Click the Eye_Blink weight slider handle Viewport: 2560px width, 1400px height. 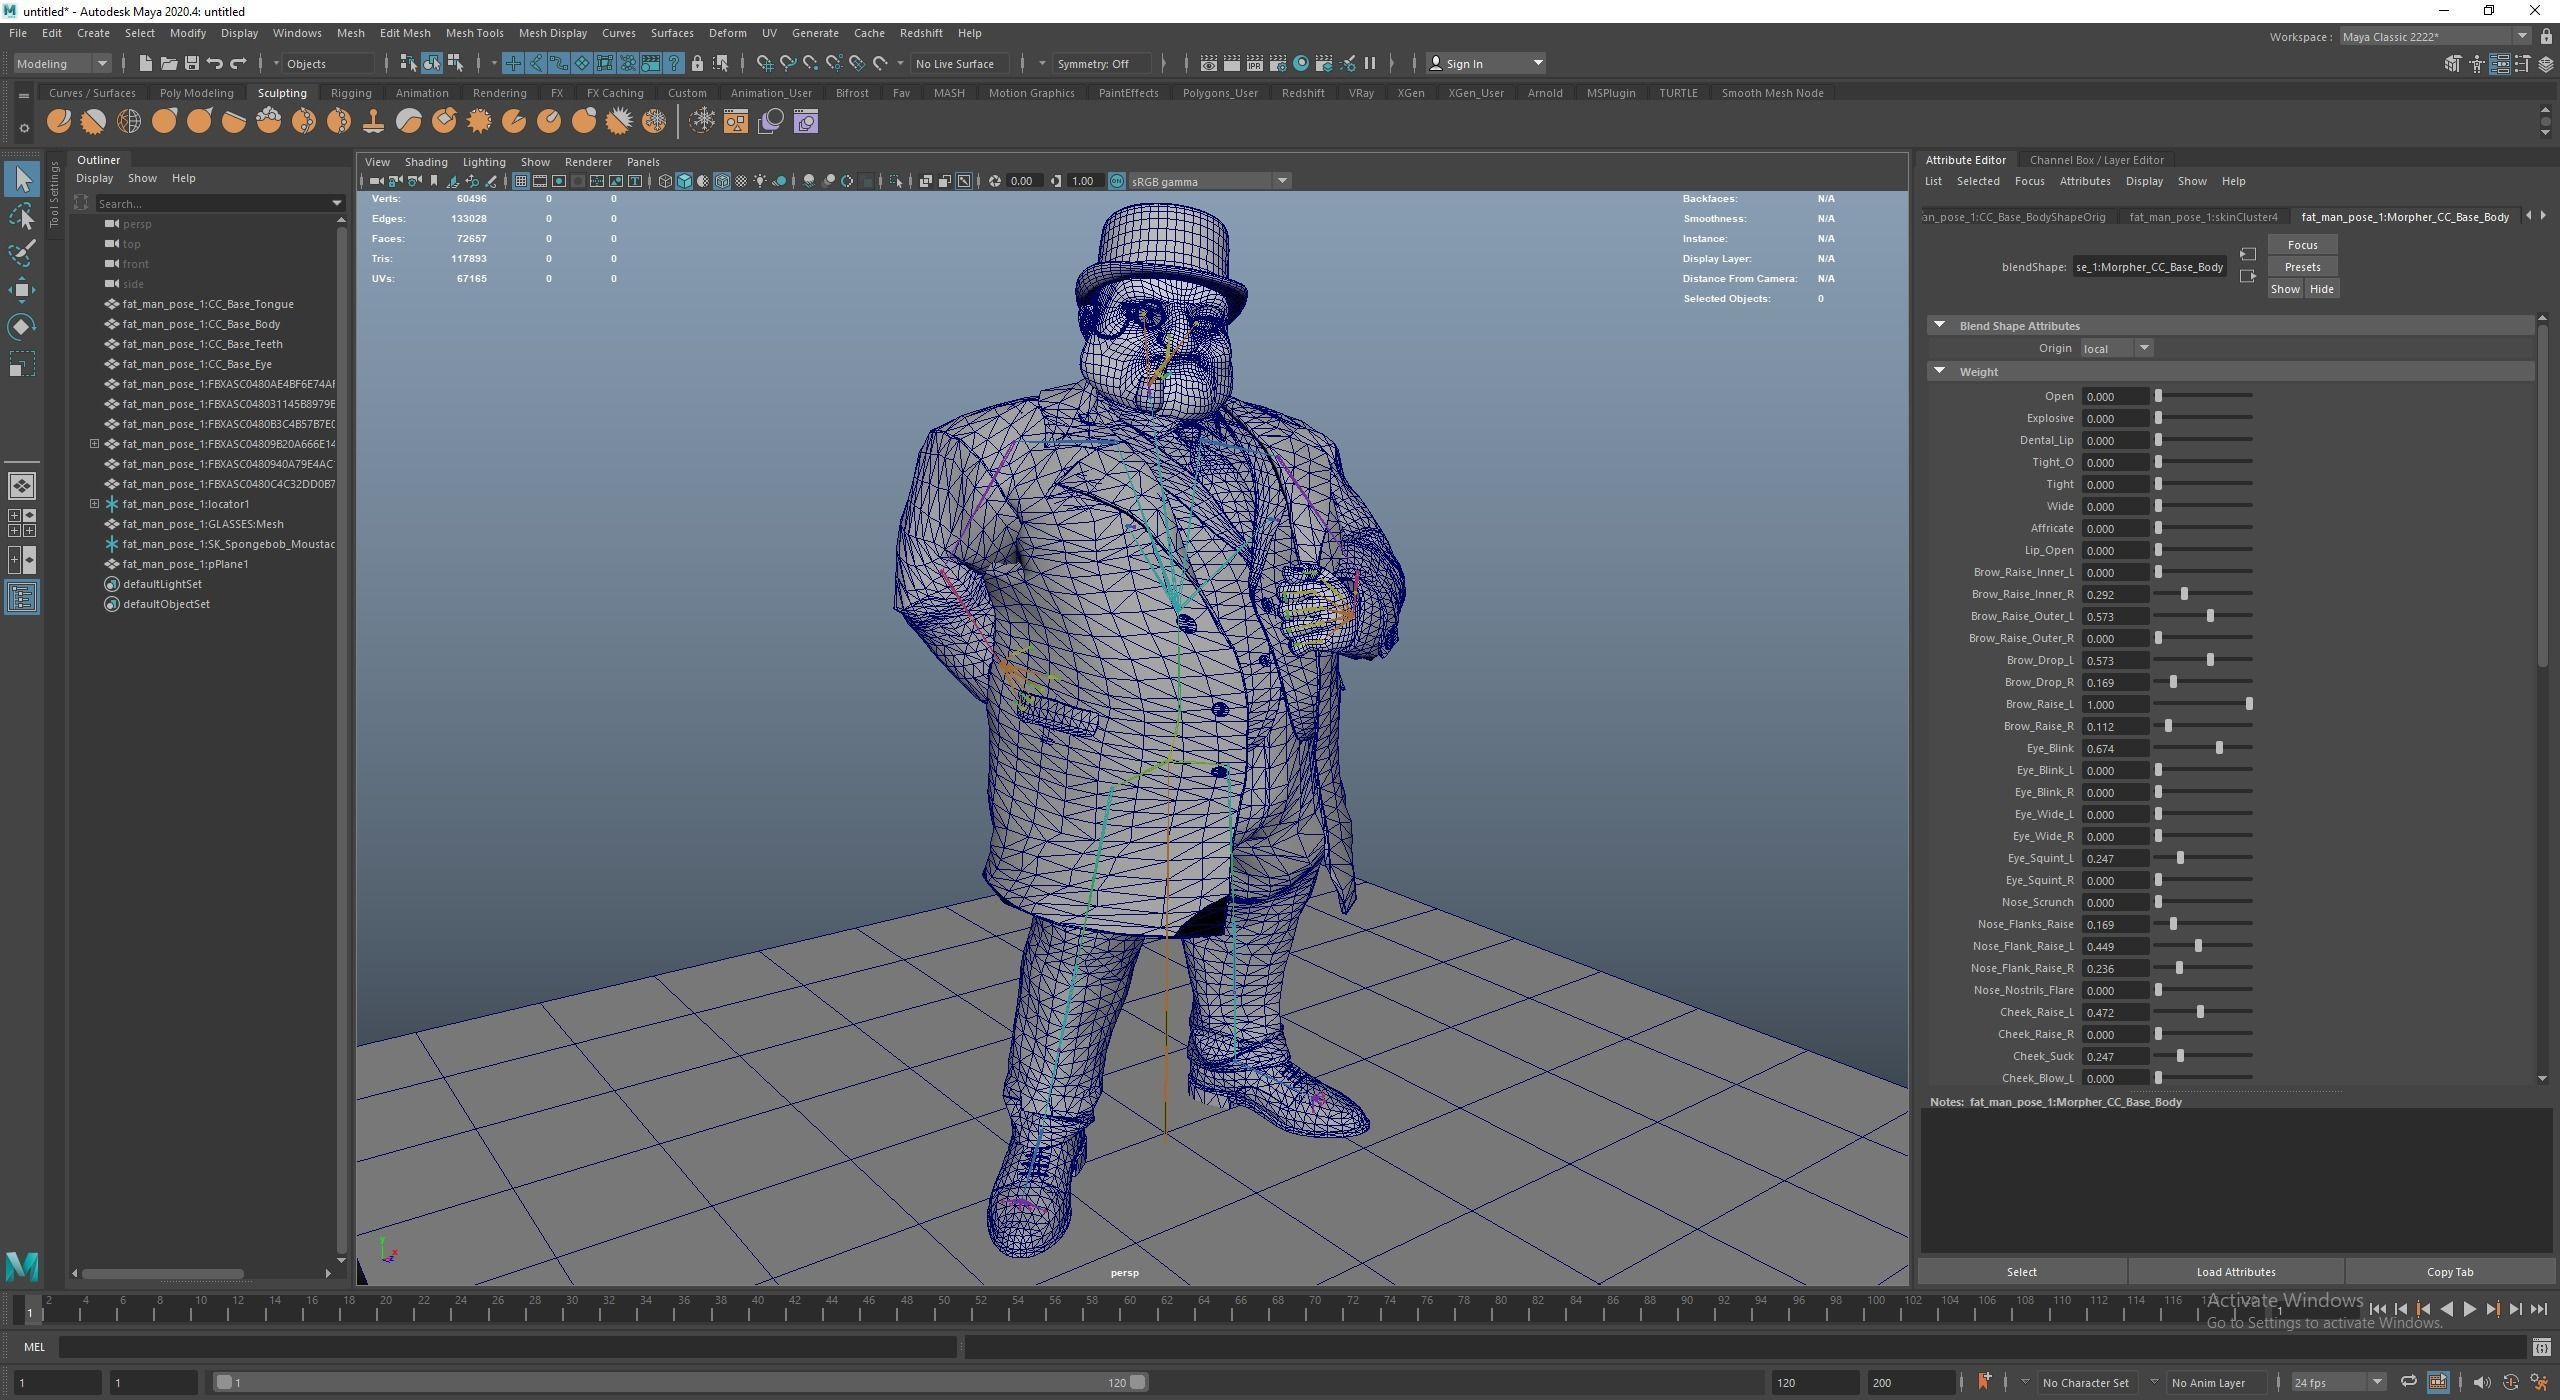coord(2219,748)
